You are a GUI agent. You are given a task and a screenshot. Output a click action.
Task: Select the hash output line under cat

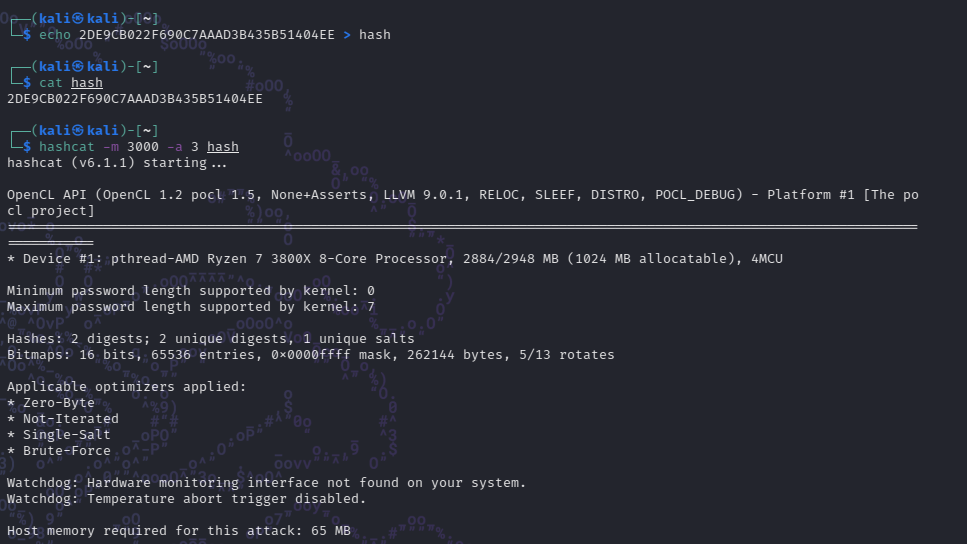(x=134, y=99)
